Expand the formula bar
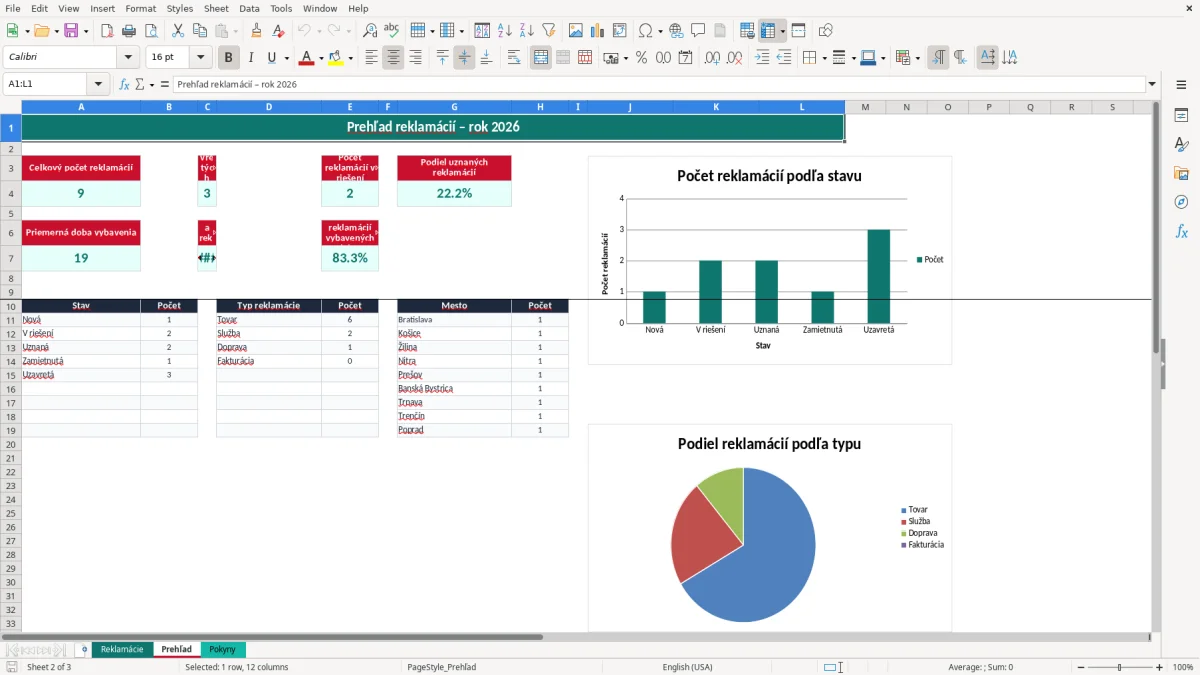 point(1152,84)
